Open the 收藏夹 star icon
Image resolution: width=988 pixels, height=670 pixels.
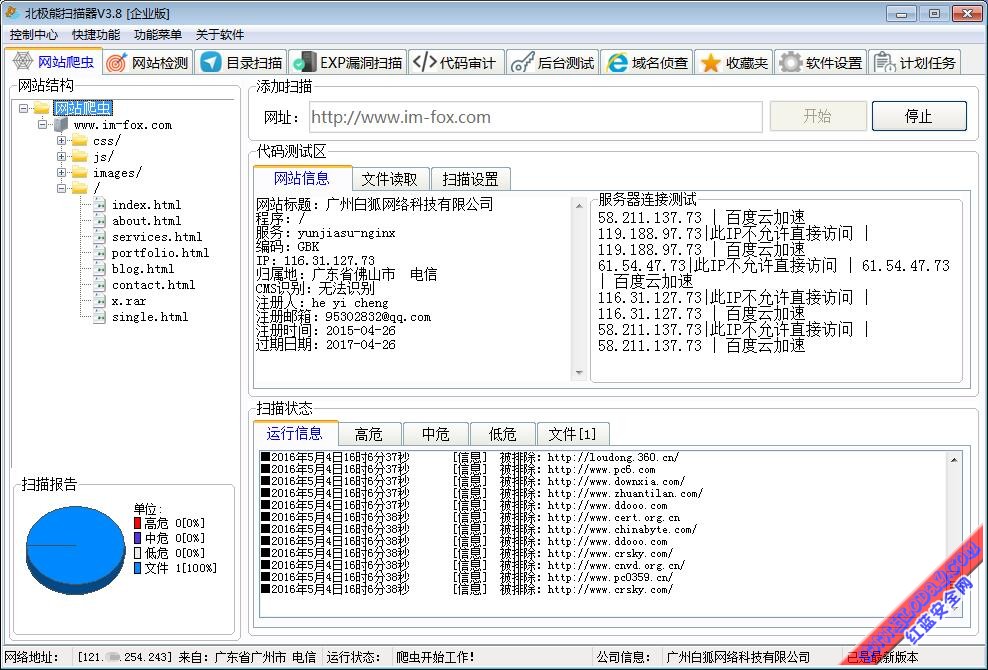point(711,62)
